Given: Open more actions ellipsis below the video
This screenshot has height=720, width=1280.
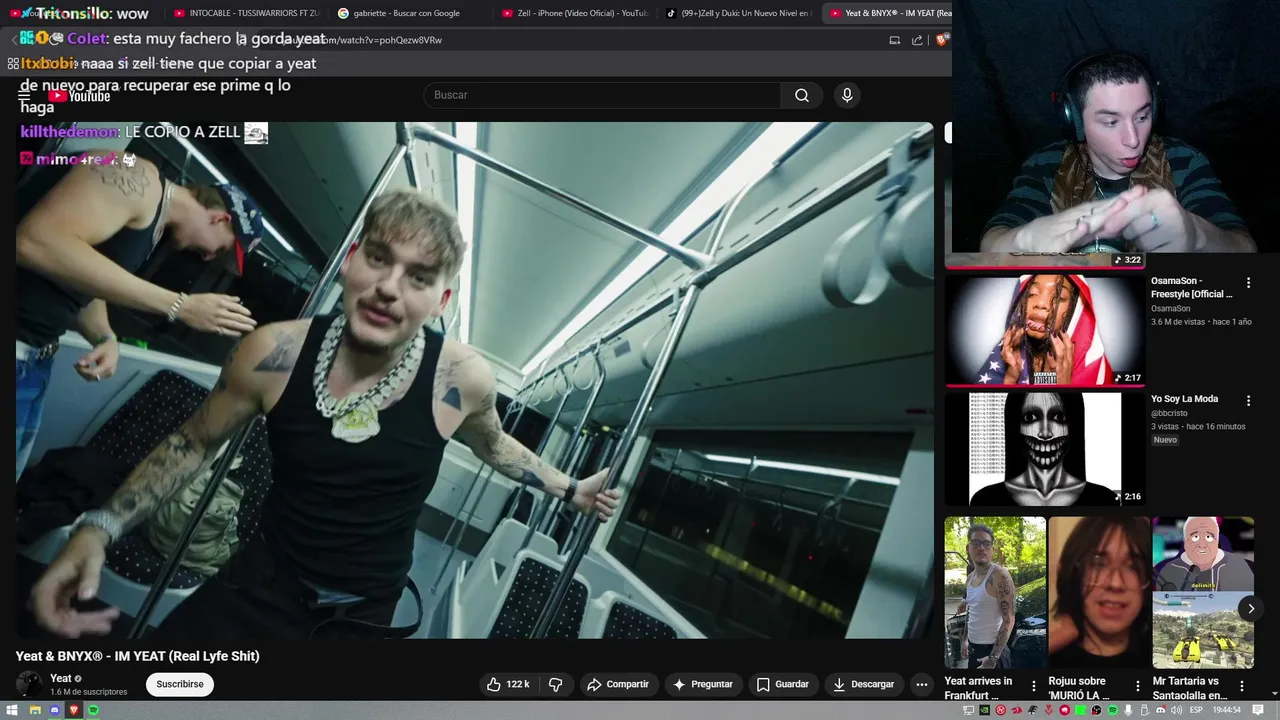Looking at the screenshot, I should coord(921,684).
